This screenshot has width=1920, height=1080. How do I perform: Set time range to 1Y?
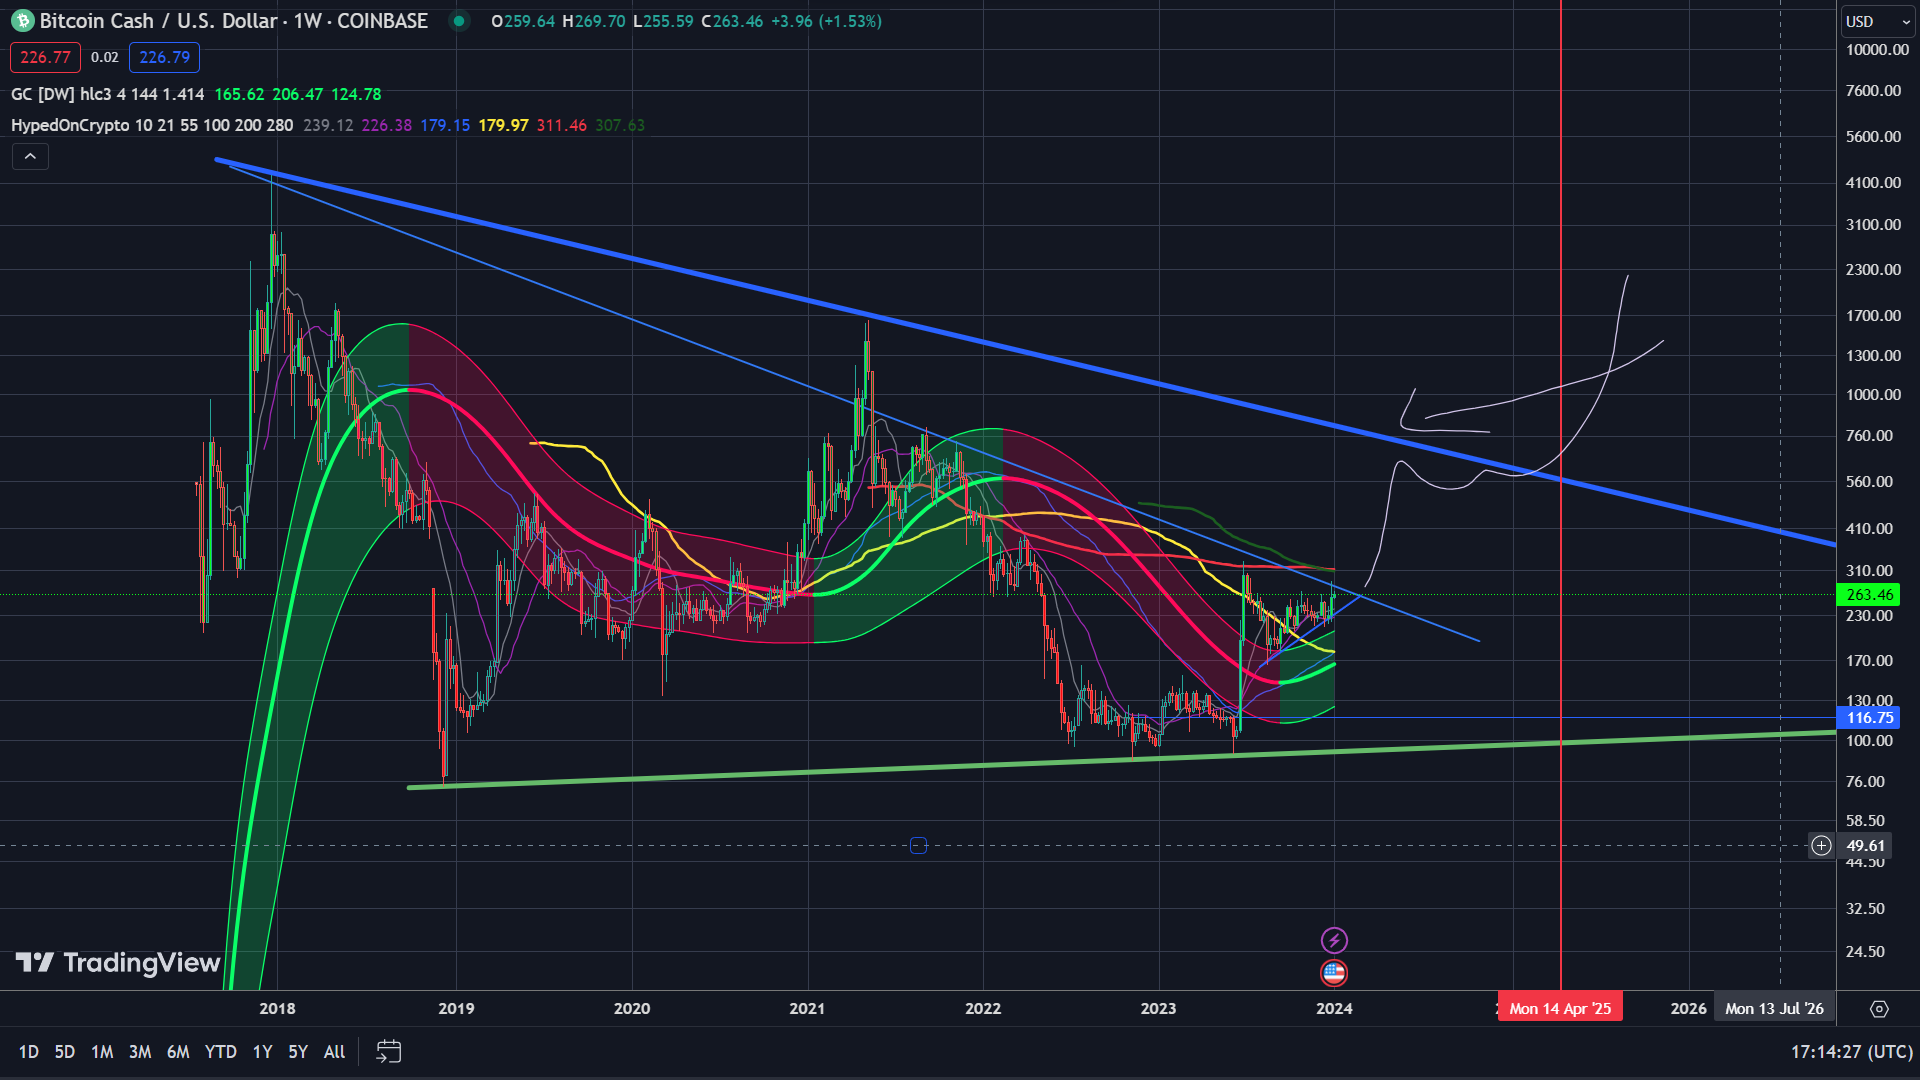262,1052
